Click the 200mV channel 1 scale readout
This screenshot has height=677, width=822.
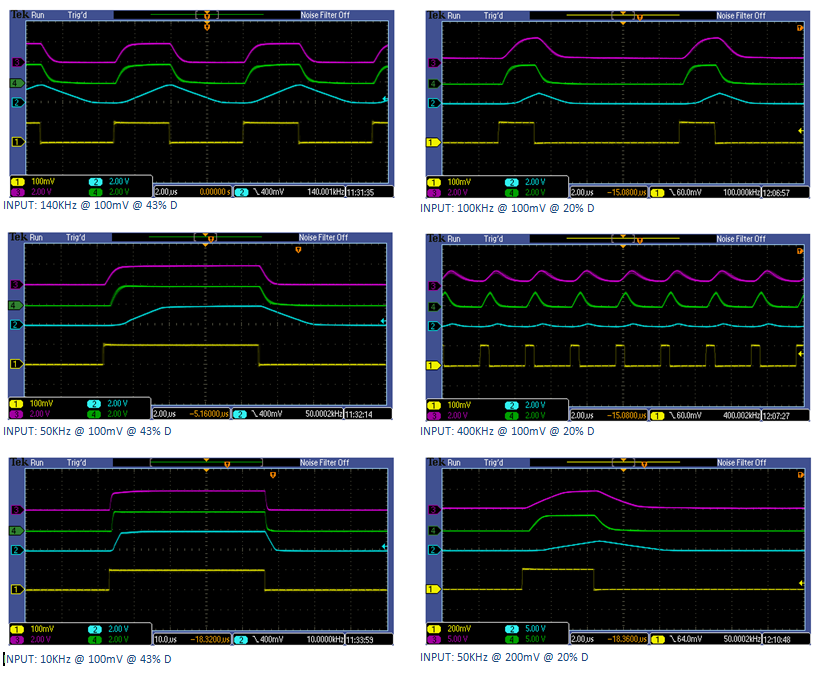[x=459, y=628]
